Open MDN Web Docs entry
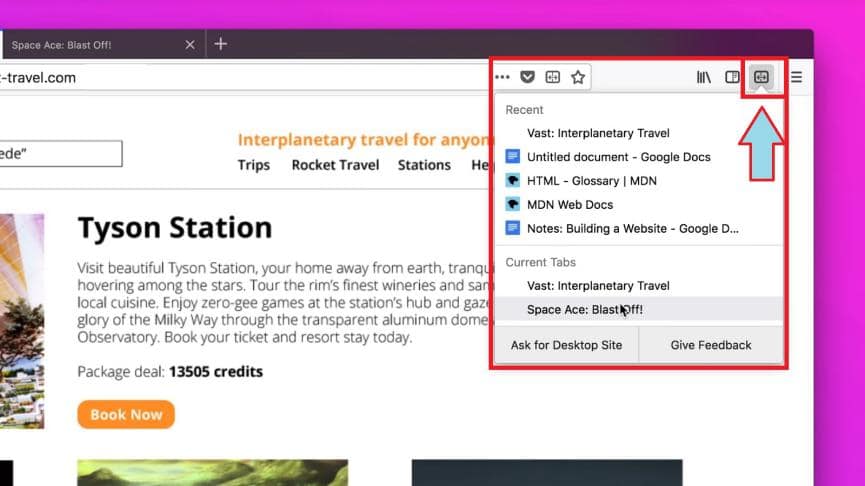This screenshot has width=865, height=486. [x=639, y=204]
